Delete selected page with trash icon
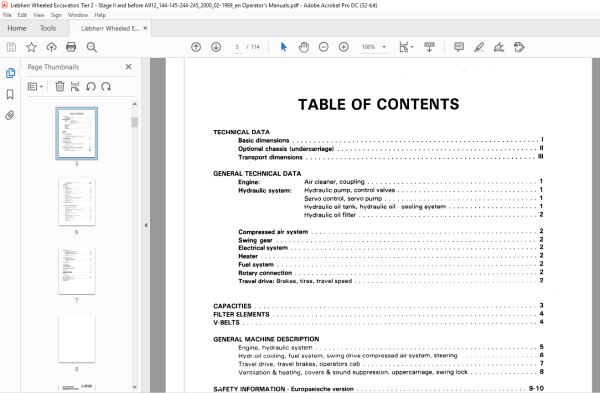 pyautogui.click(x=60, y=86)
